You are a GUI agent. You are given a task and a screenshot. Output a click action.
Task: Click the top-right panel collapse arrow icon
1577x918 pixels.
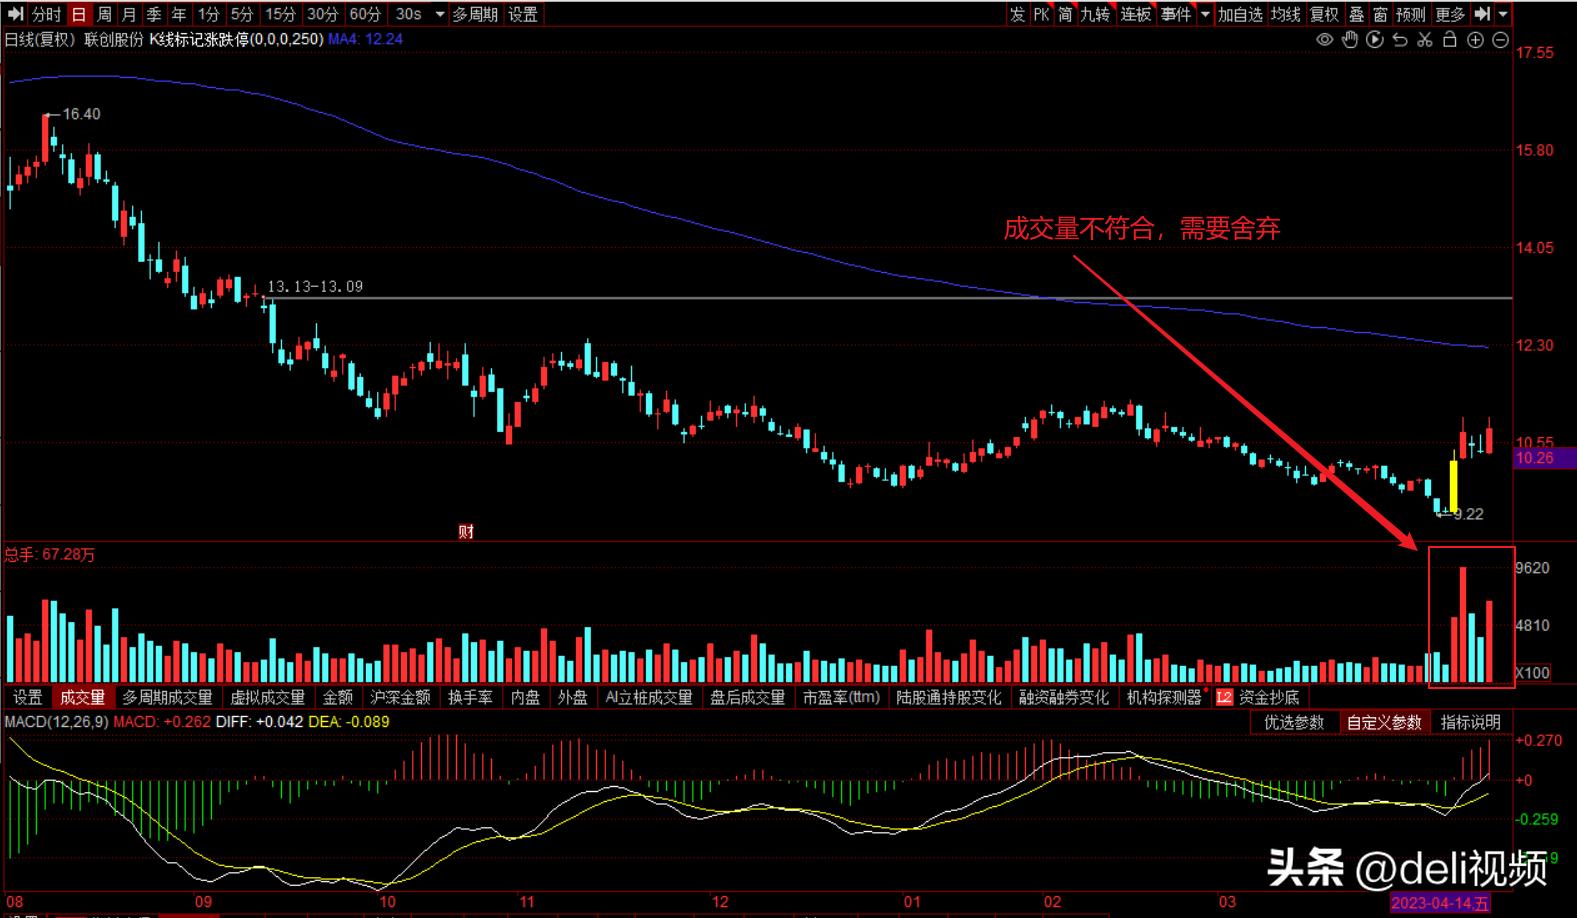[1483, 14]
